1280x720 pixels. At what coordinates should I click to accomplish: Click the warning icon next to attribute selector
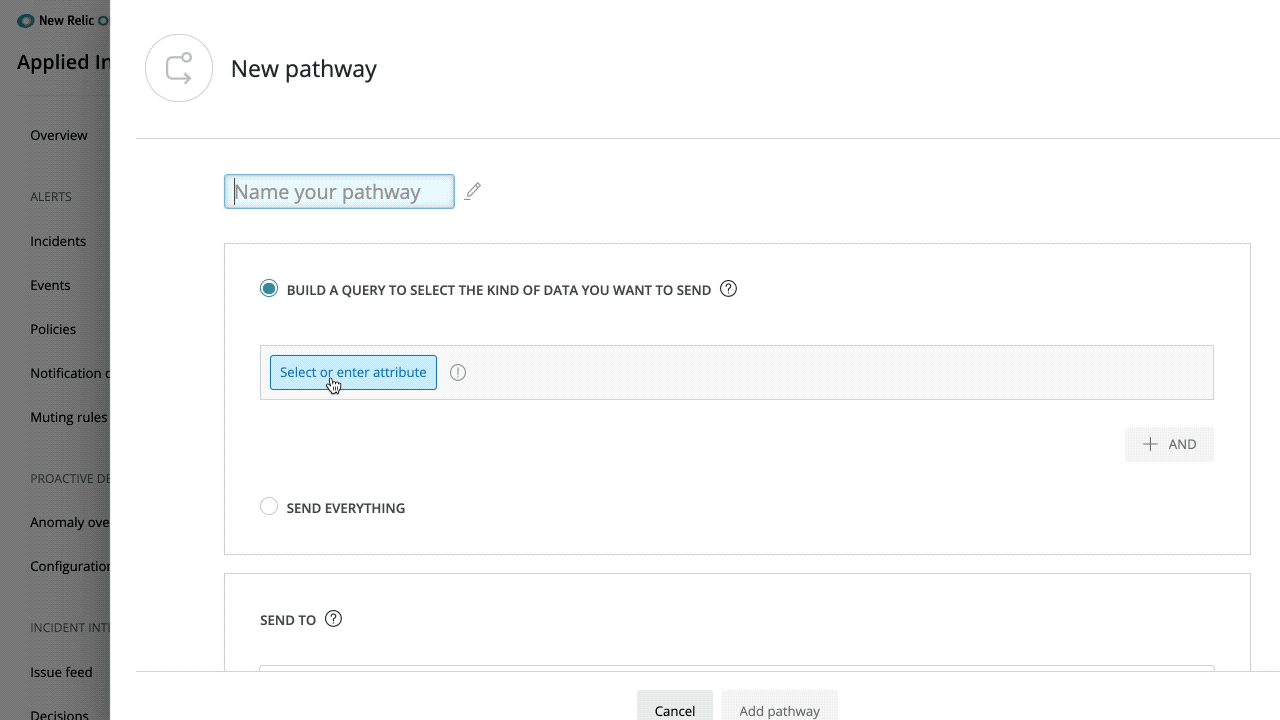(x=458, y=372)
